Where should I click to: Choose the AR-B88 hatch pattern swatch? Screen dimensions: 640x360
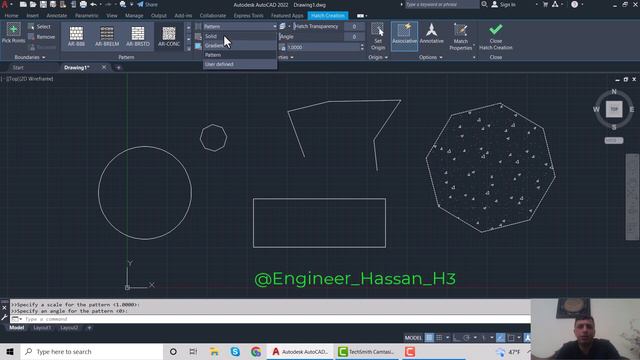point(76,36)
